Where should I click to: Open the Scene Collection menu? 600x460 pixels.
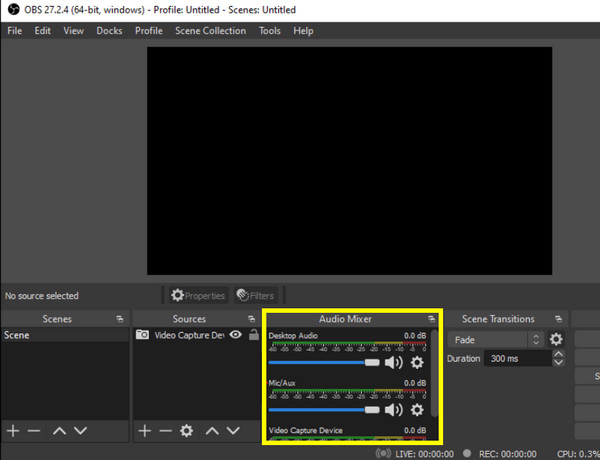tap(210, 31)
